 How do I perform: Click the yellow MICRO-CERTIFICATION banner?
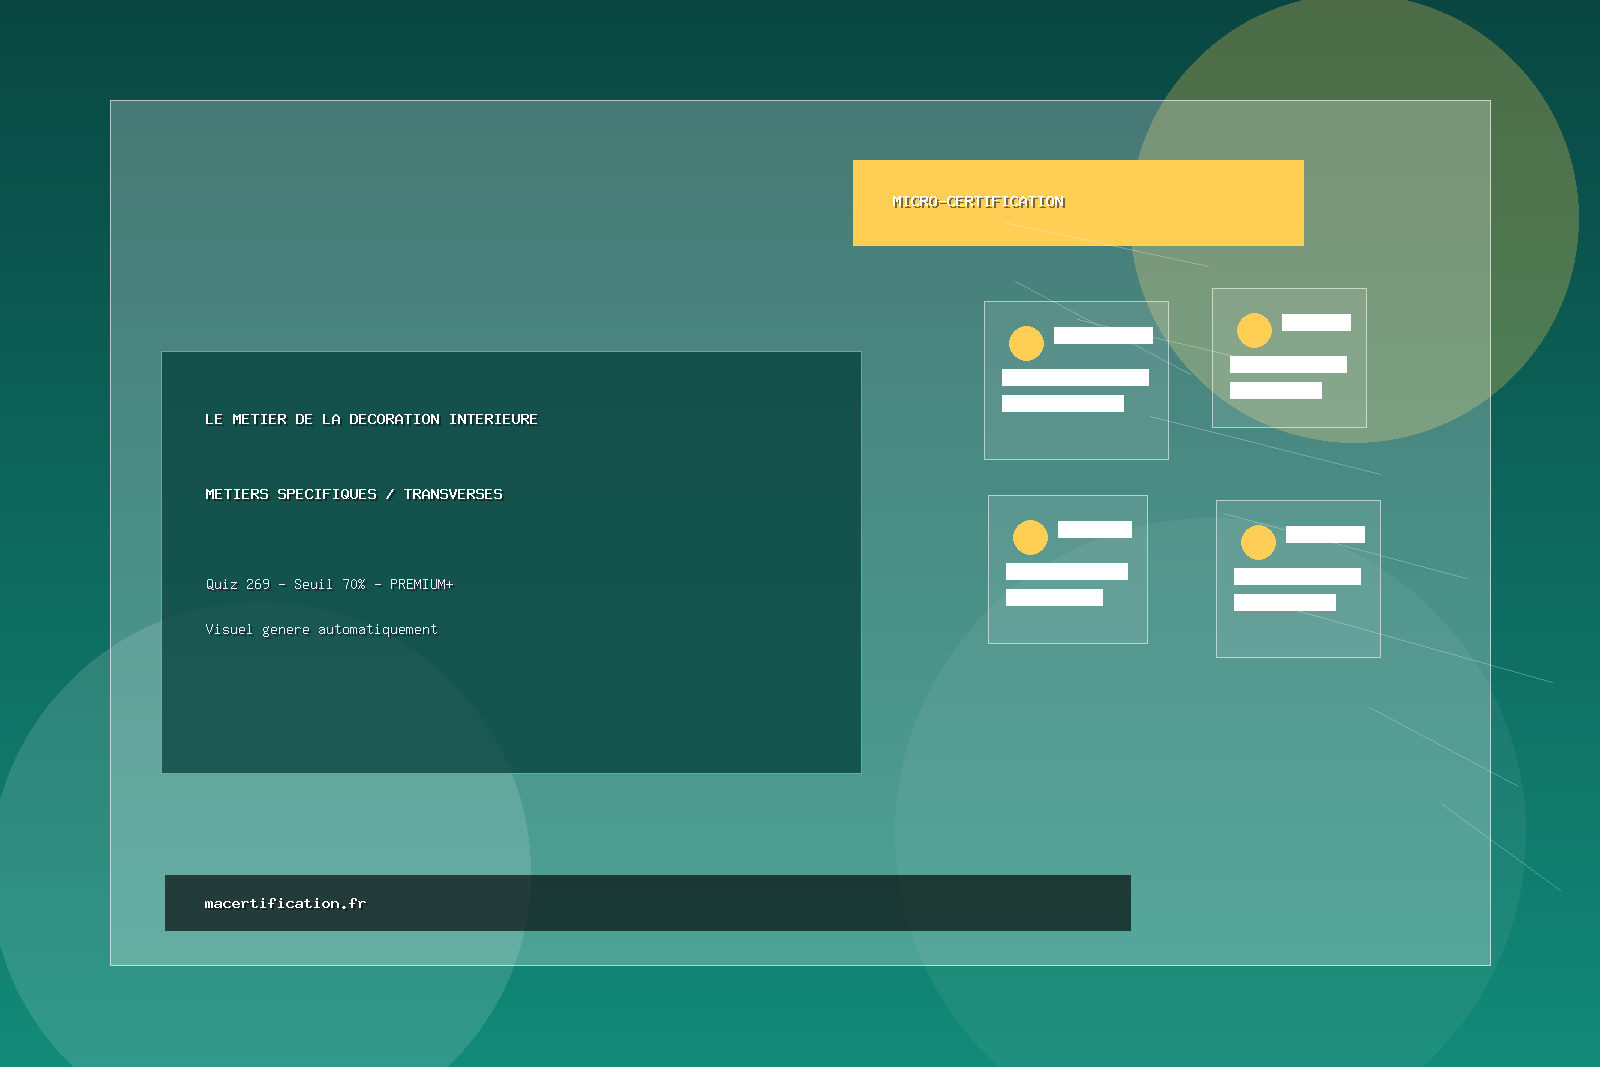1078,203
